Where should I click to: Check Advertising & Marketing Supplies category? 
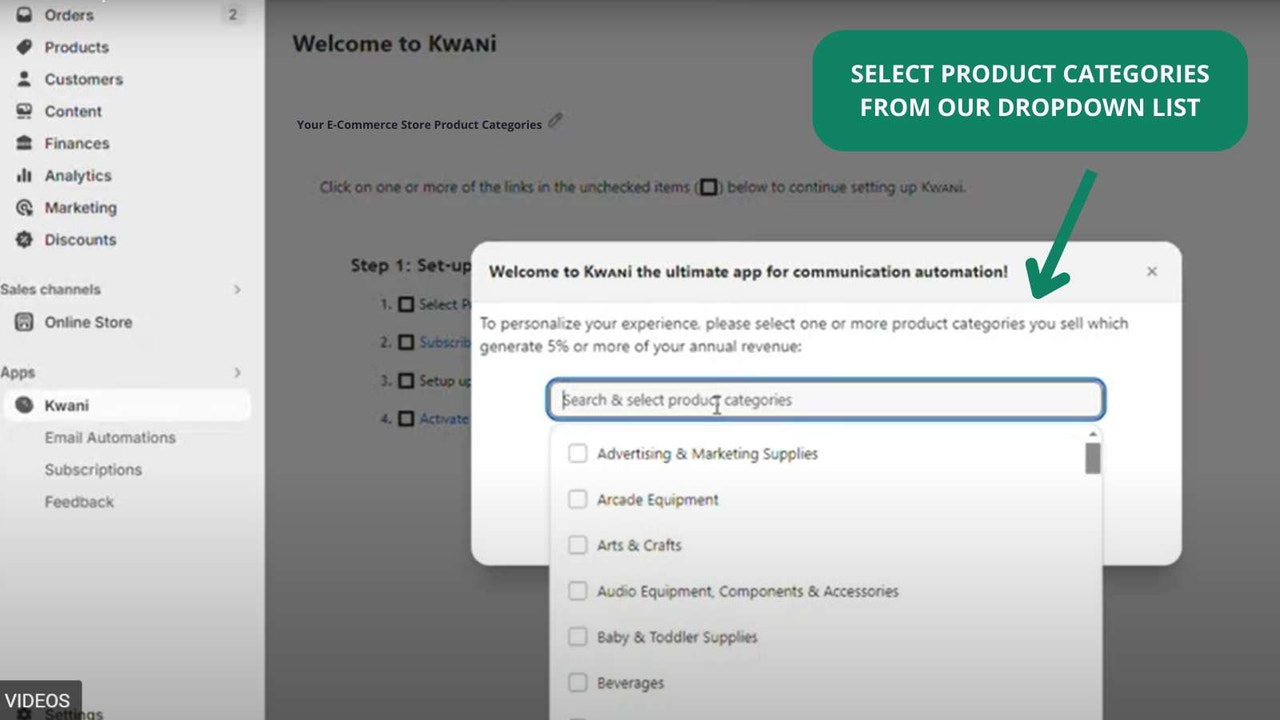tap(577, 453)
